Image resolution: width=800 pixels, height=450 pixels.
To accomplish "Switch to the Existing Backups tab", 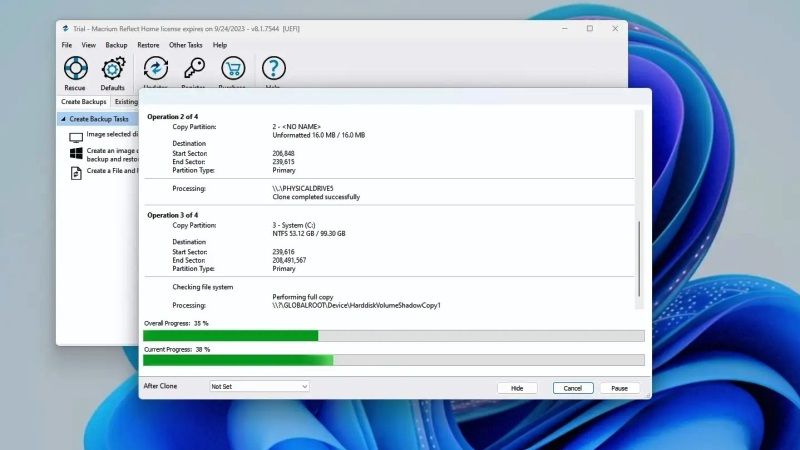I will coord(125,102).
